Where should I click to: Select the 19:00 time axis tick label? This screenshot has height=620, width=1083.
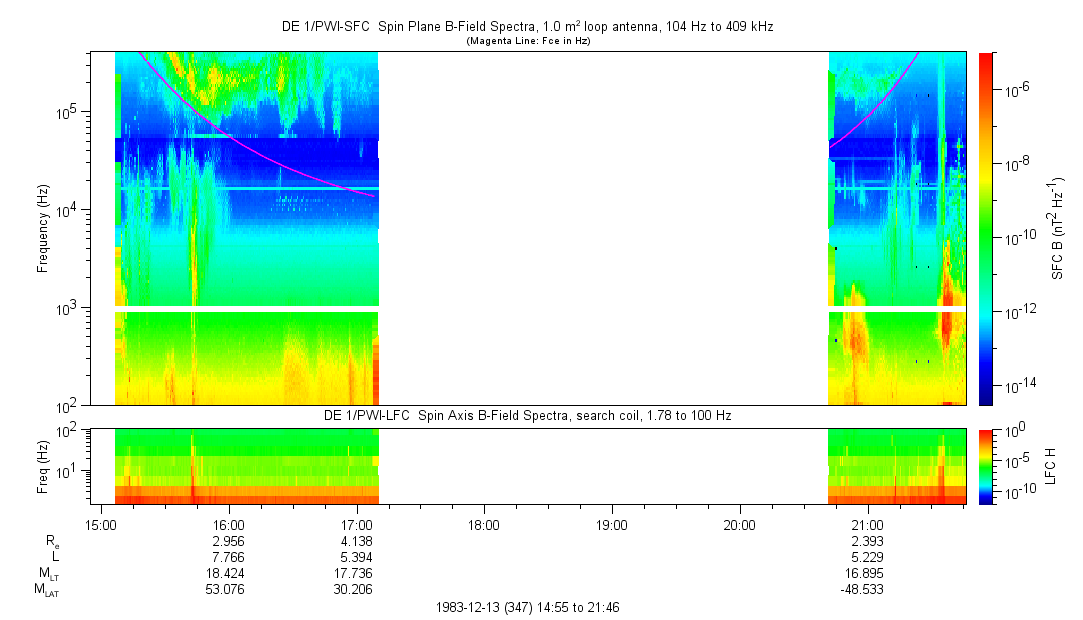[612, 524]
